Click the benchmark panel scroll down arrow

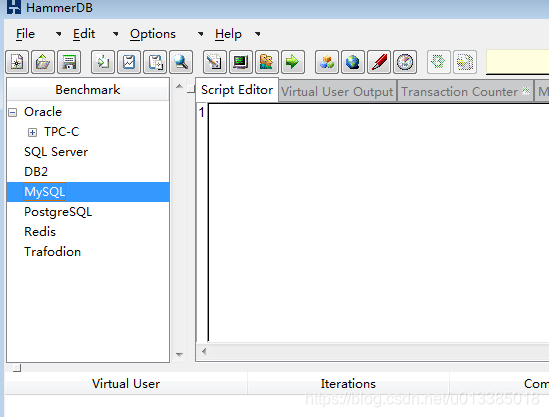(x=179, y=355)
